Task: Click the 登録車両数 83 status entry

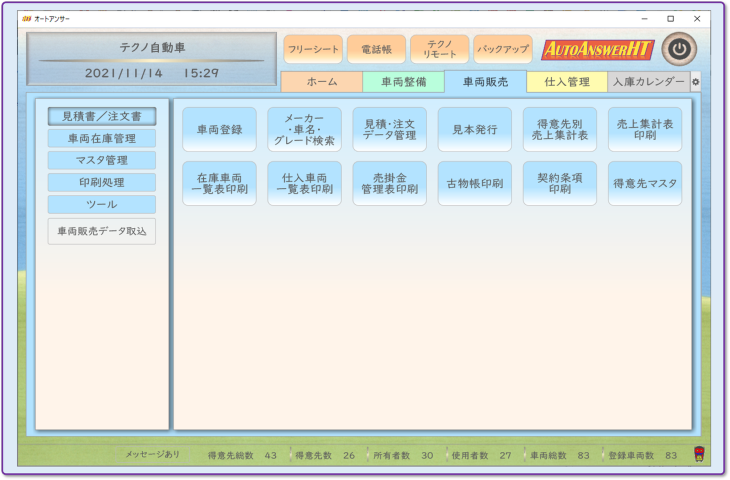Action: click(642, 455)
